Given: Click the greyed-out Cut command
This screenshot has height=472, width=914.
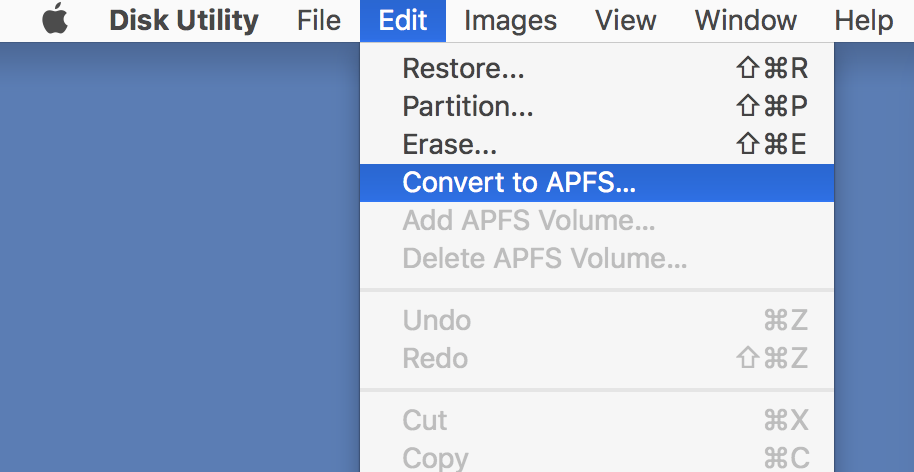Looking at the screenshot, I should pos(597,420).
